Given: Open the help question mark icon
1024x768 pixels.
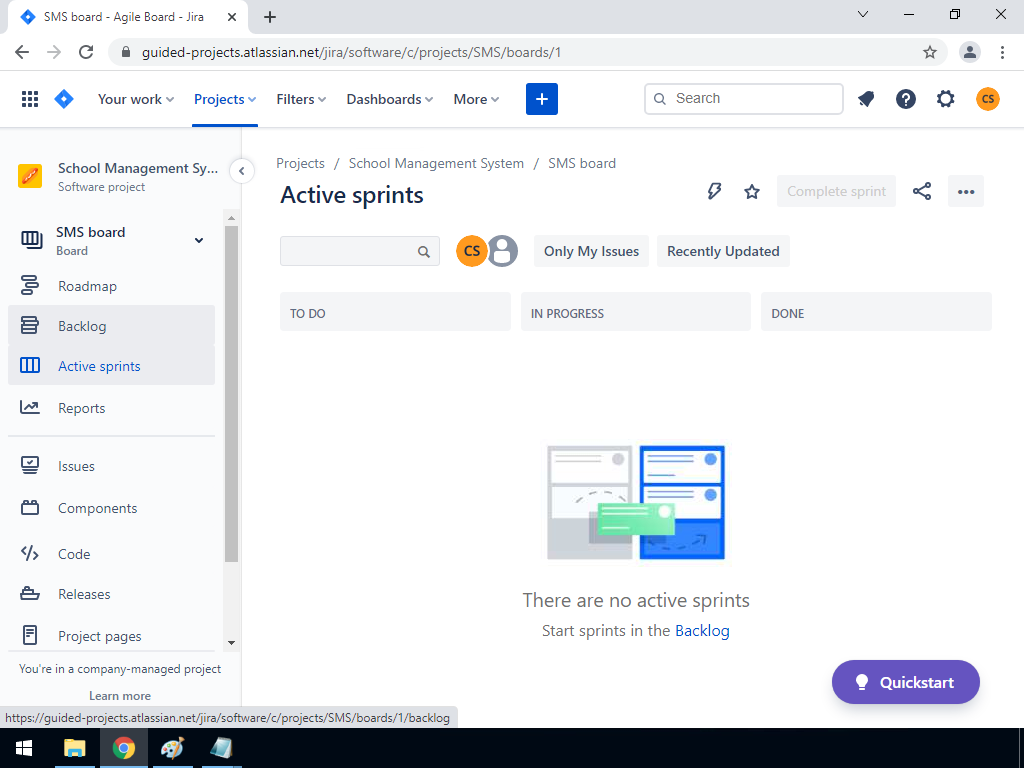Looking at the screenshot, I should pyautogui.click(x=906, y=99).
